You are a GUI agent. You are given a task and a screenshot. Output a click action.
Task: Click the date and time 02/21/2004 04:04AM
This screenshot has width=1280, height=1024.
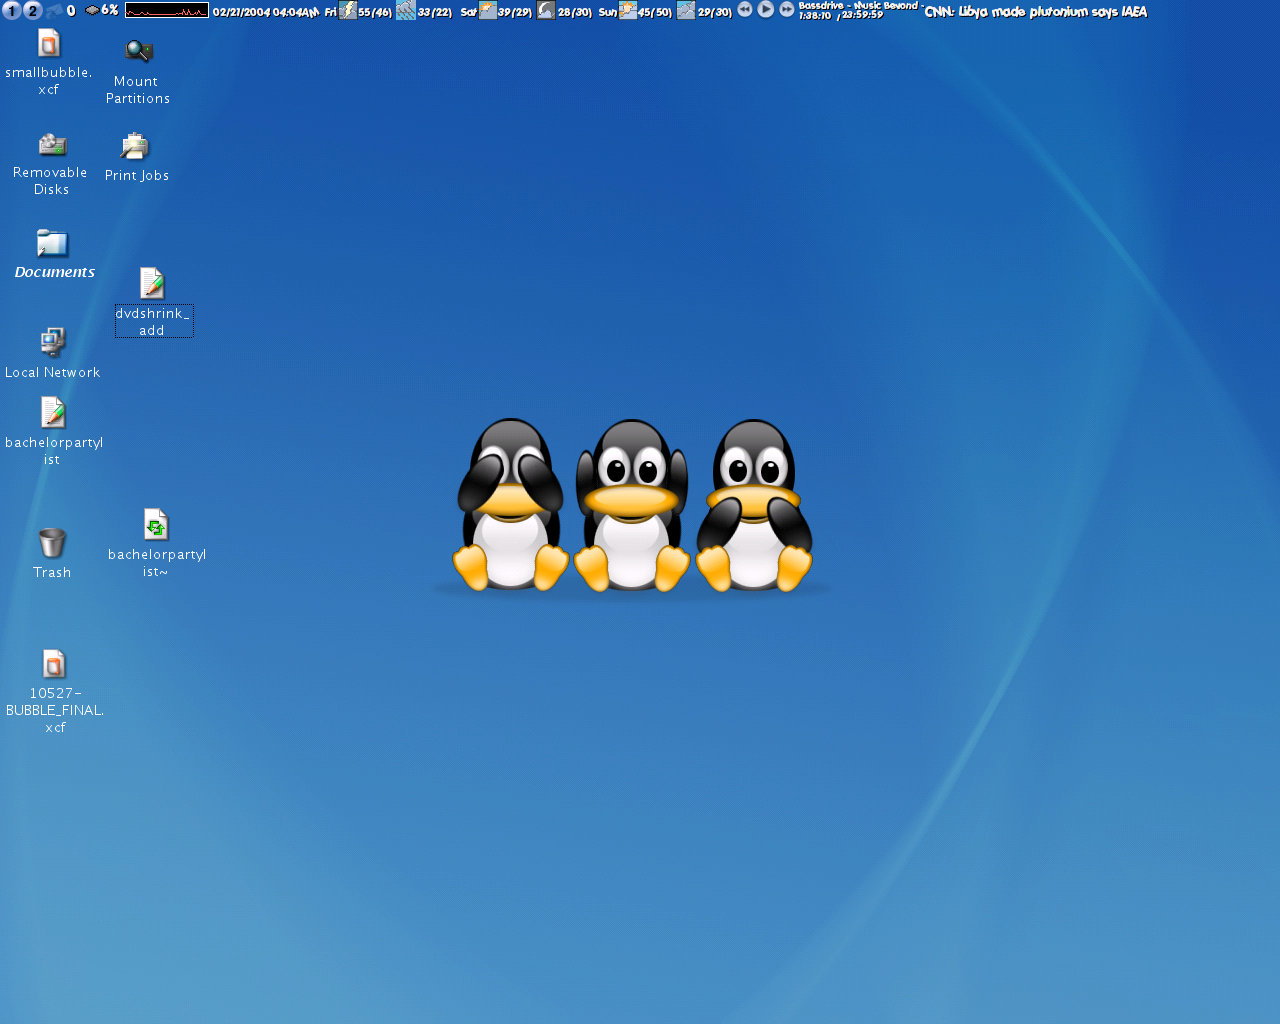point(266,12)
